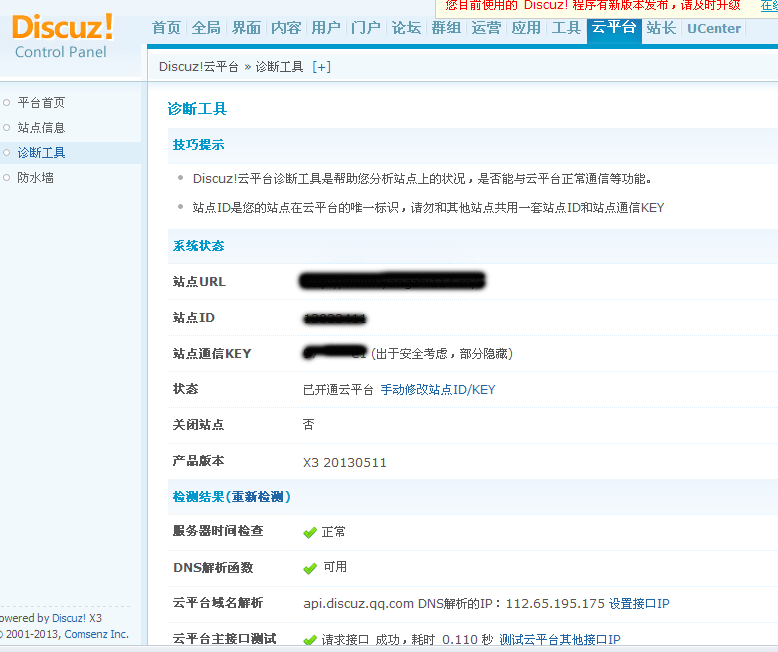Open the 界面 top menu
The image size is (778, 652).
[246, 28]
